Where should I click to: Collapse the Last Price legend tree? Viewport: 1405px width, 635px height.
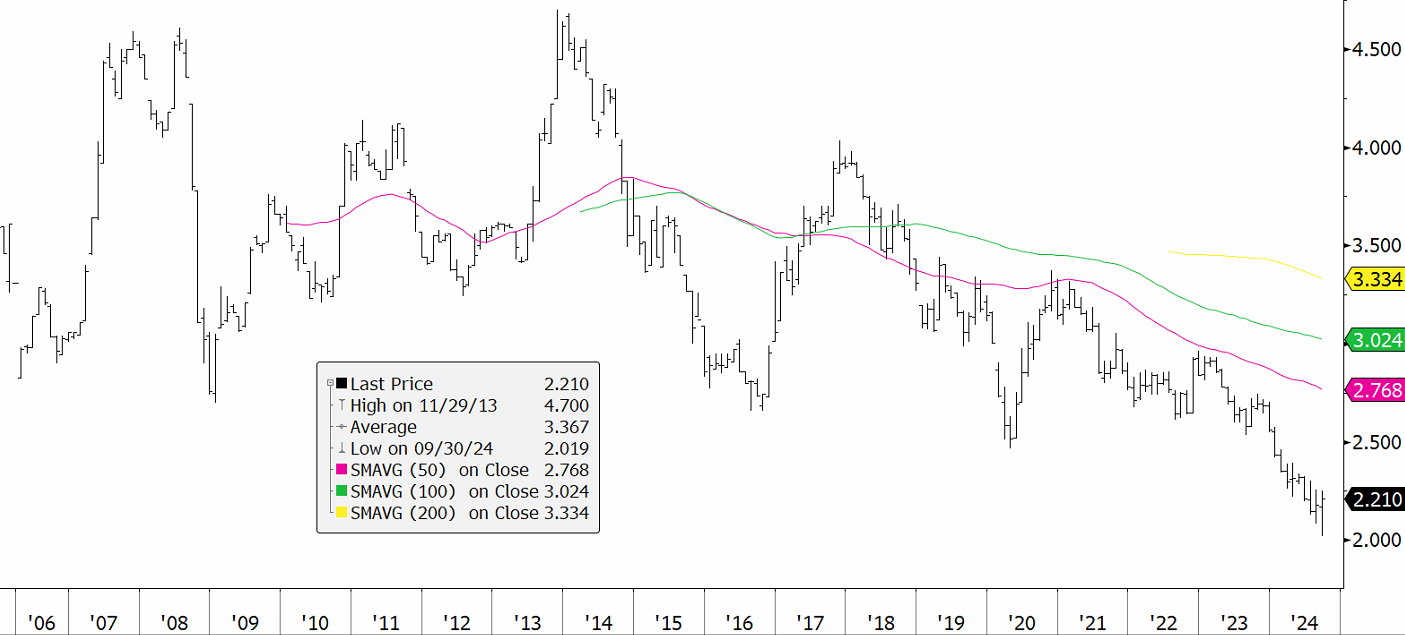click(329, 384)
